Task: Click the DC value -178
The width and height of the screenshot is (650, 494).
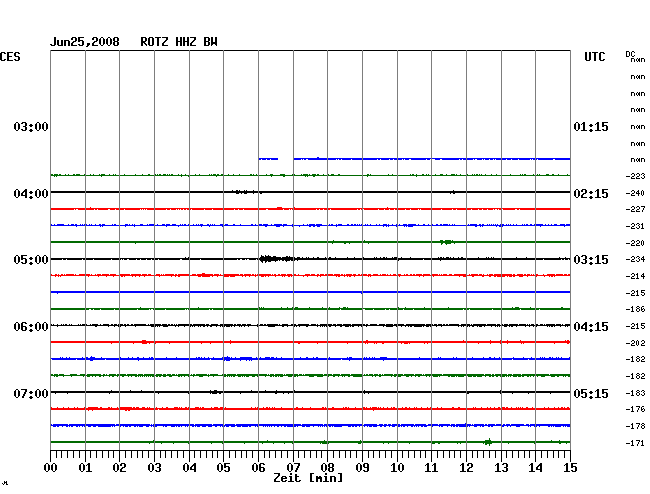Action: (x=635, y=426)
